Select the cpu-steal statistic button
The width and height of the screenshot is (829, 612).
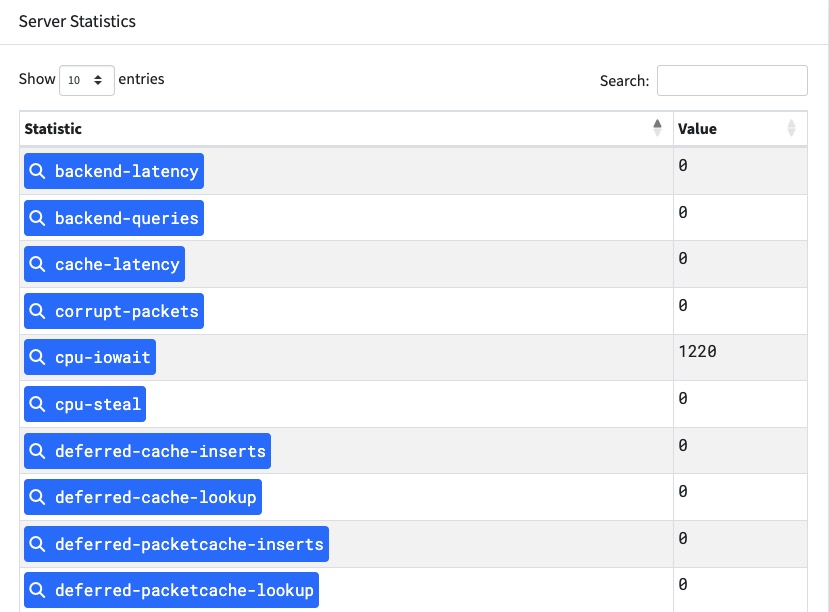tap(84, 404)
